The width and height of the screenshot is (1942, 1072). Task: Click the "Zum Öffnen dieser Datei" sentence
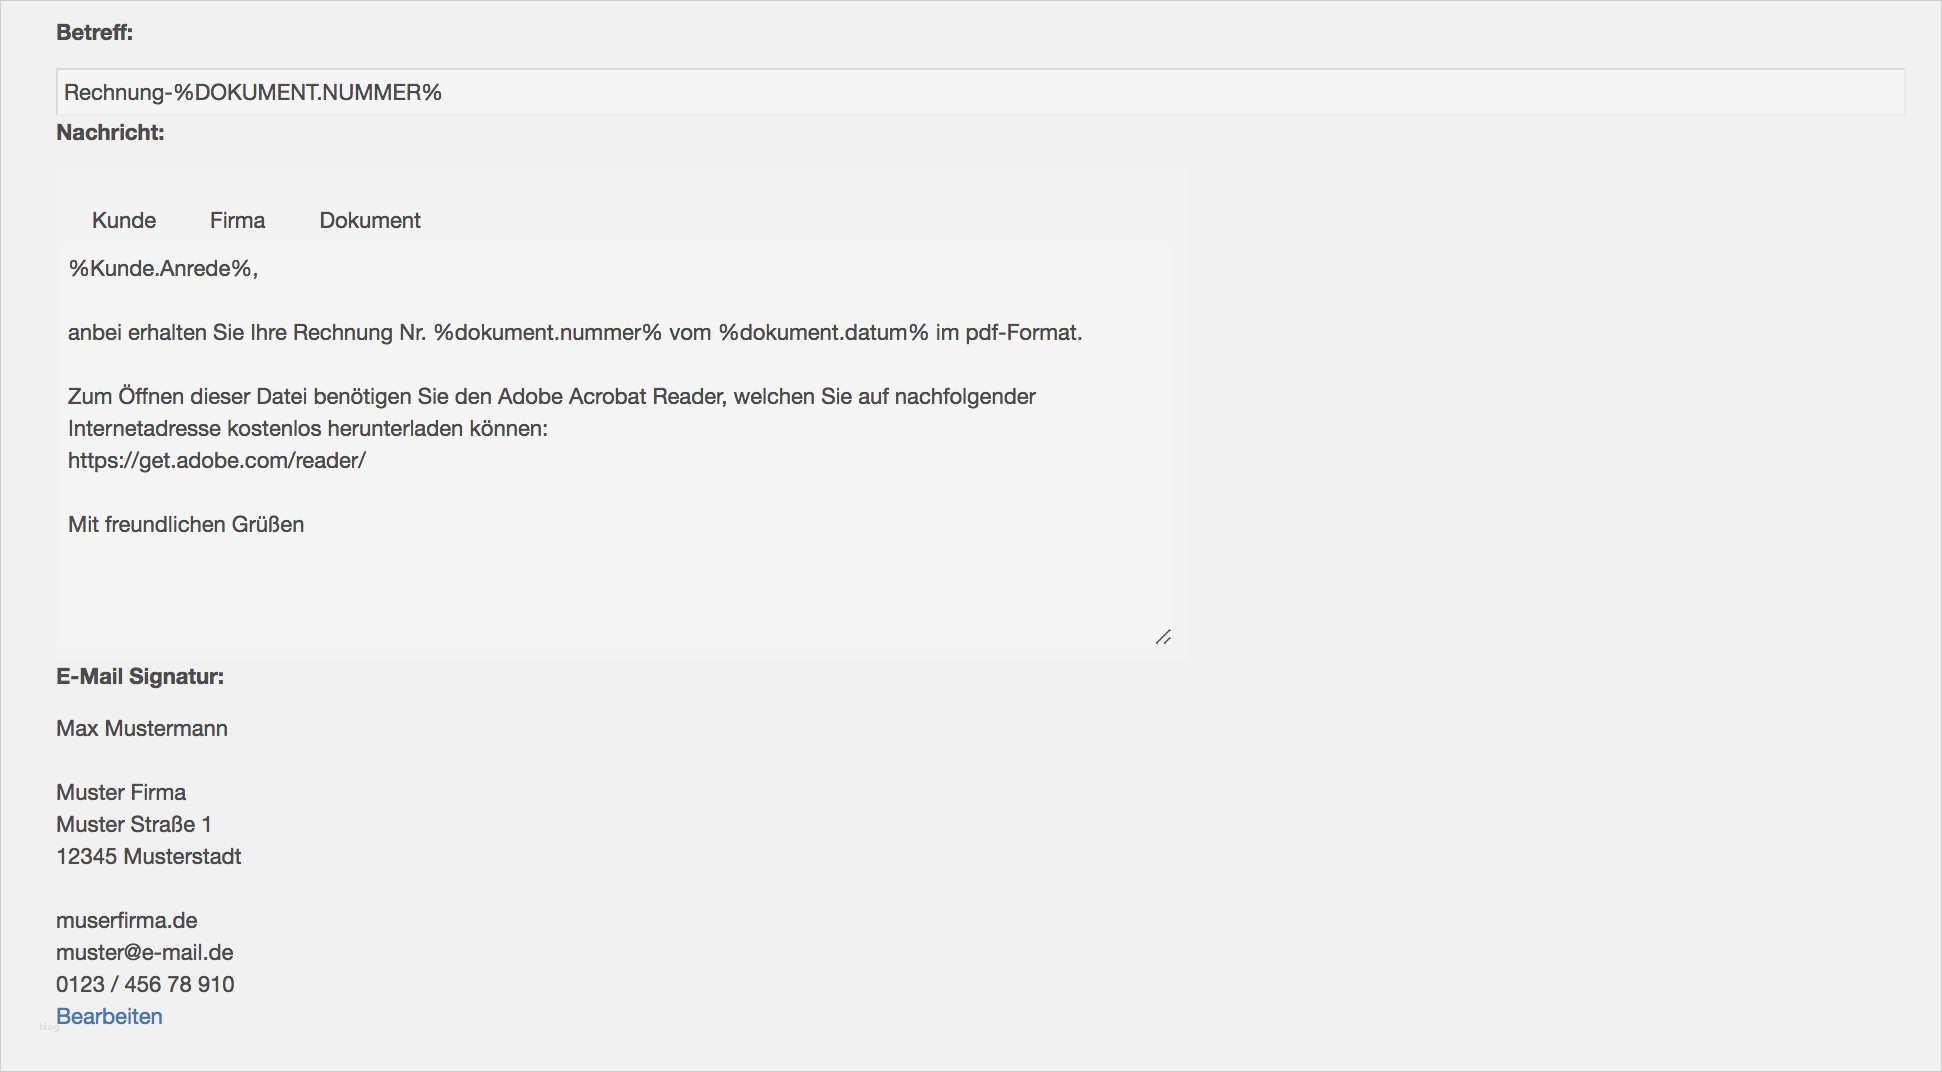click(x=551, y=396)
